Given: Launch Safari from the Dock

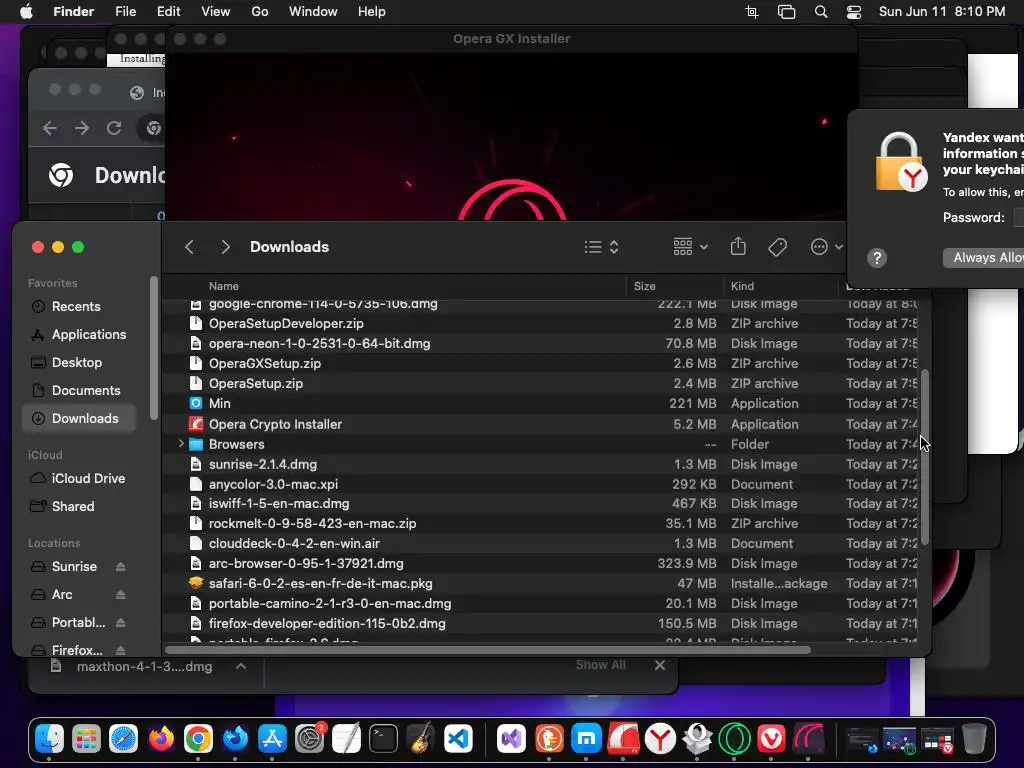Looking at the screenshot, I should pos(123,739).
